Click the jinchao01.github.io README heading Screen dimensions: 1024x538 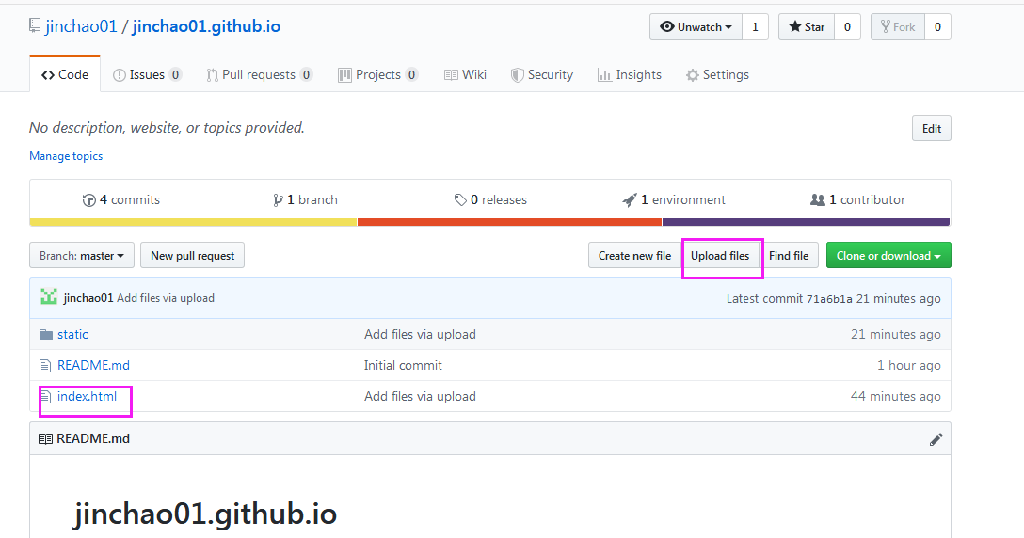[205, 514]
